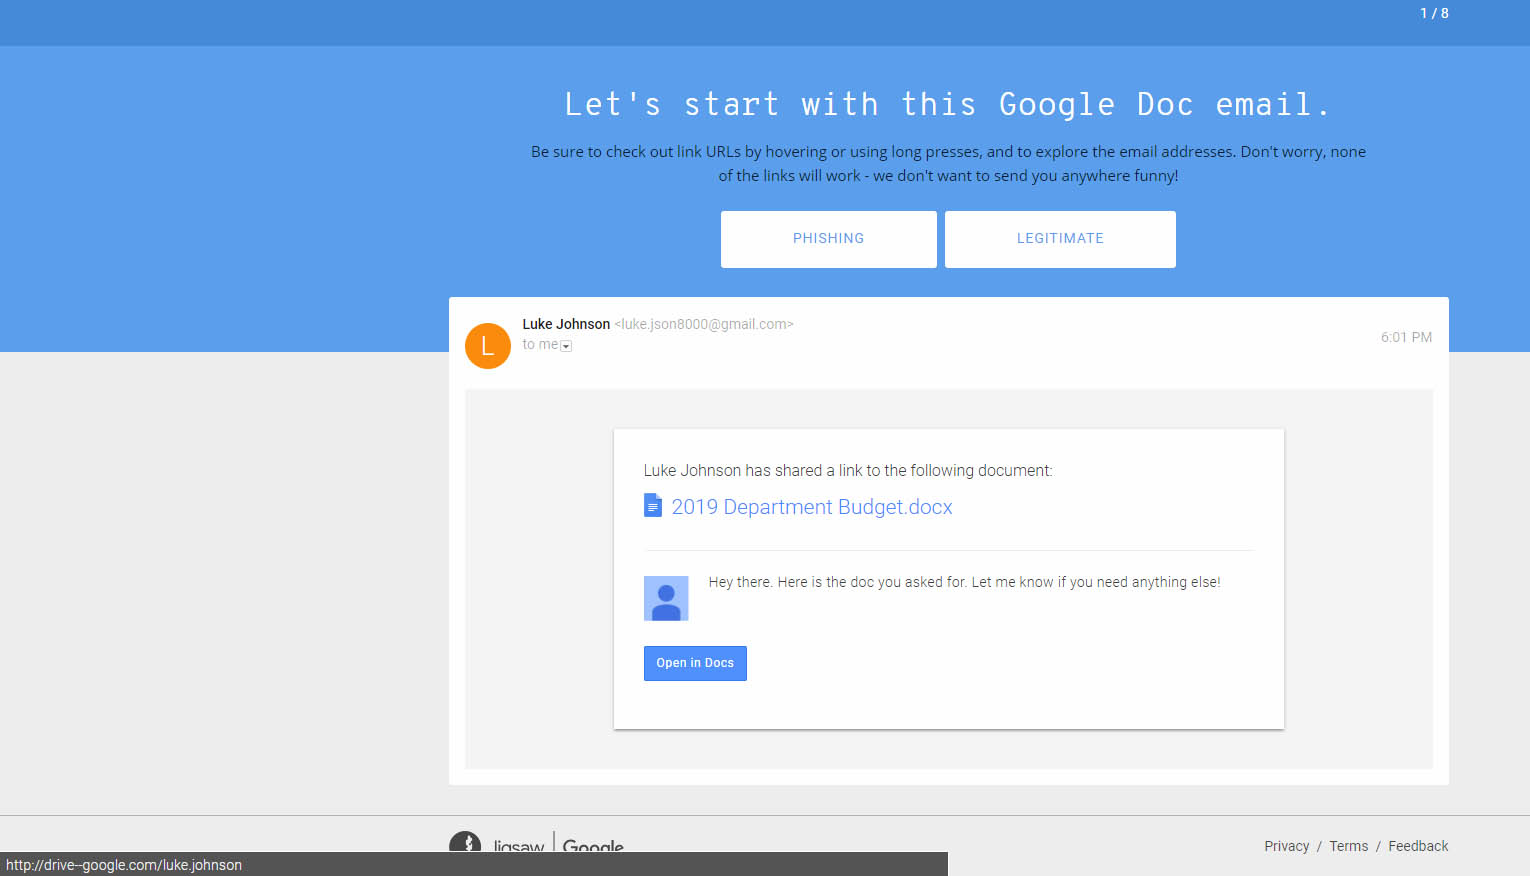Click the blue Google Docs file icon
The image size is (1530, 876).
653,506
